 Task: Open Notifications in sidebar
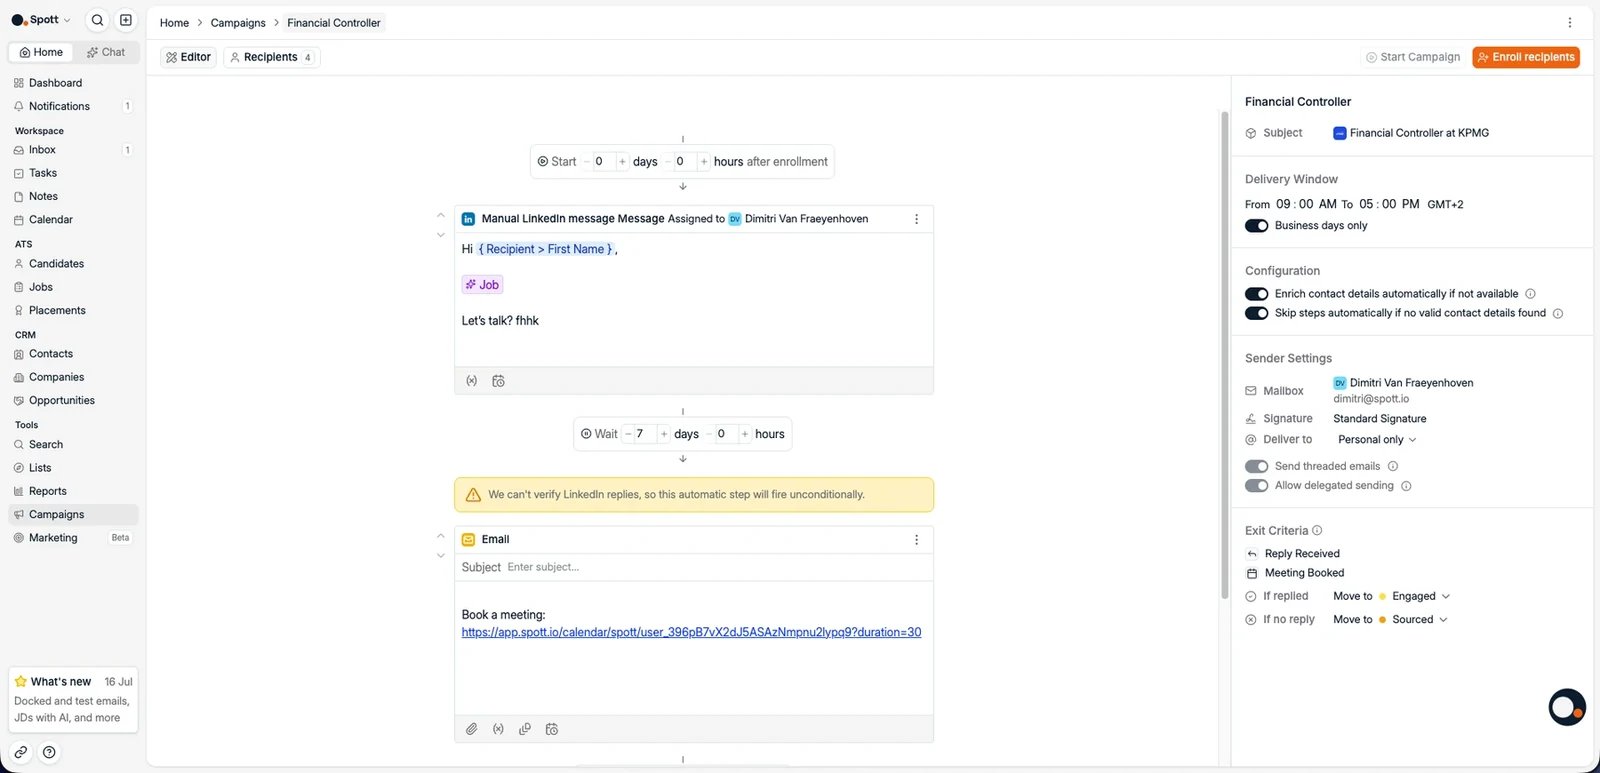[x=73, y=106]
